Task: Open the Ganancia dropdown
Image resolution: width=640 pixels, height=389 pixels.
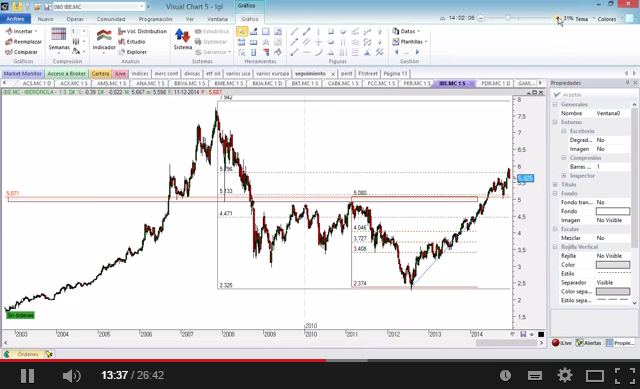Action: coord(212,52)
